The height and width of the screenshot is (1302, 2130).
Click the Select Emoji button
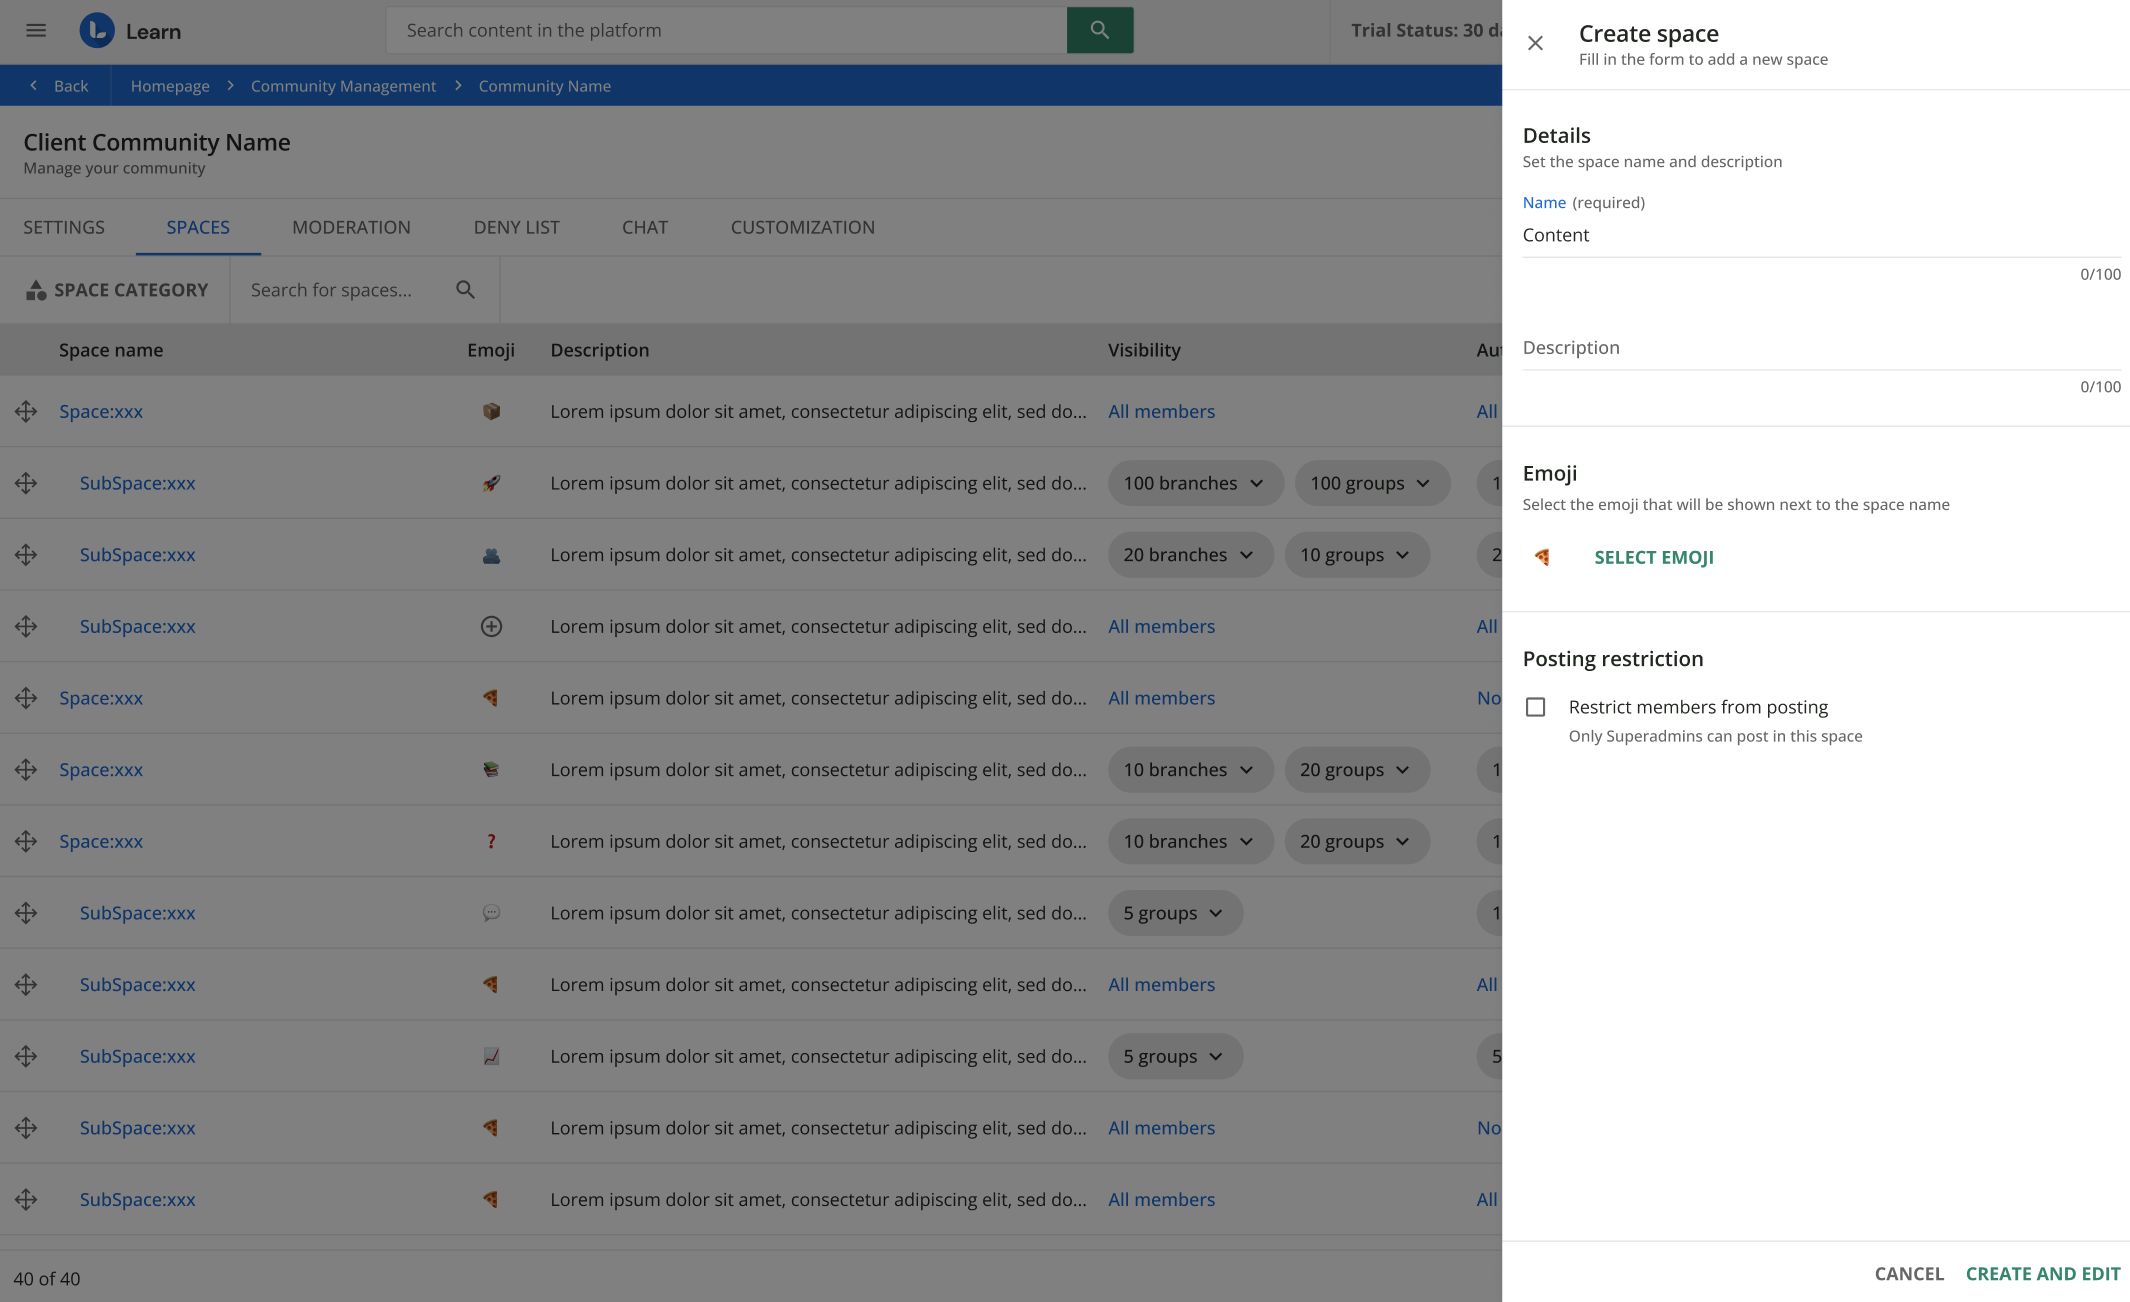click(x=1653, y=557)
